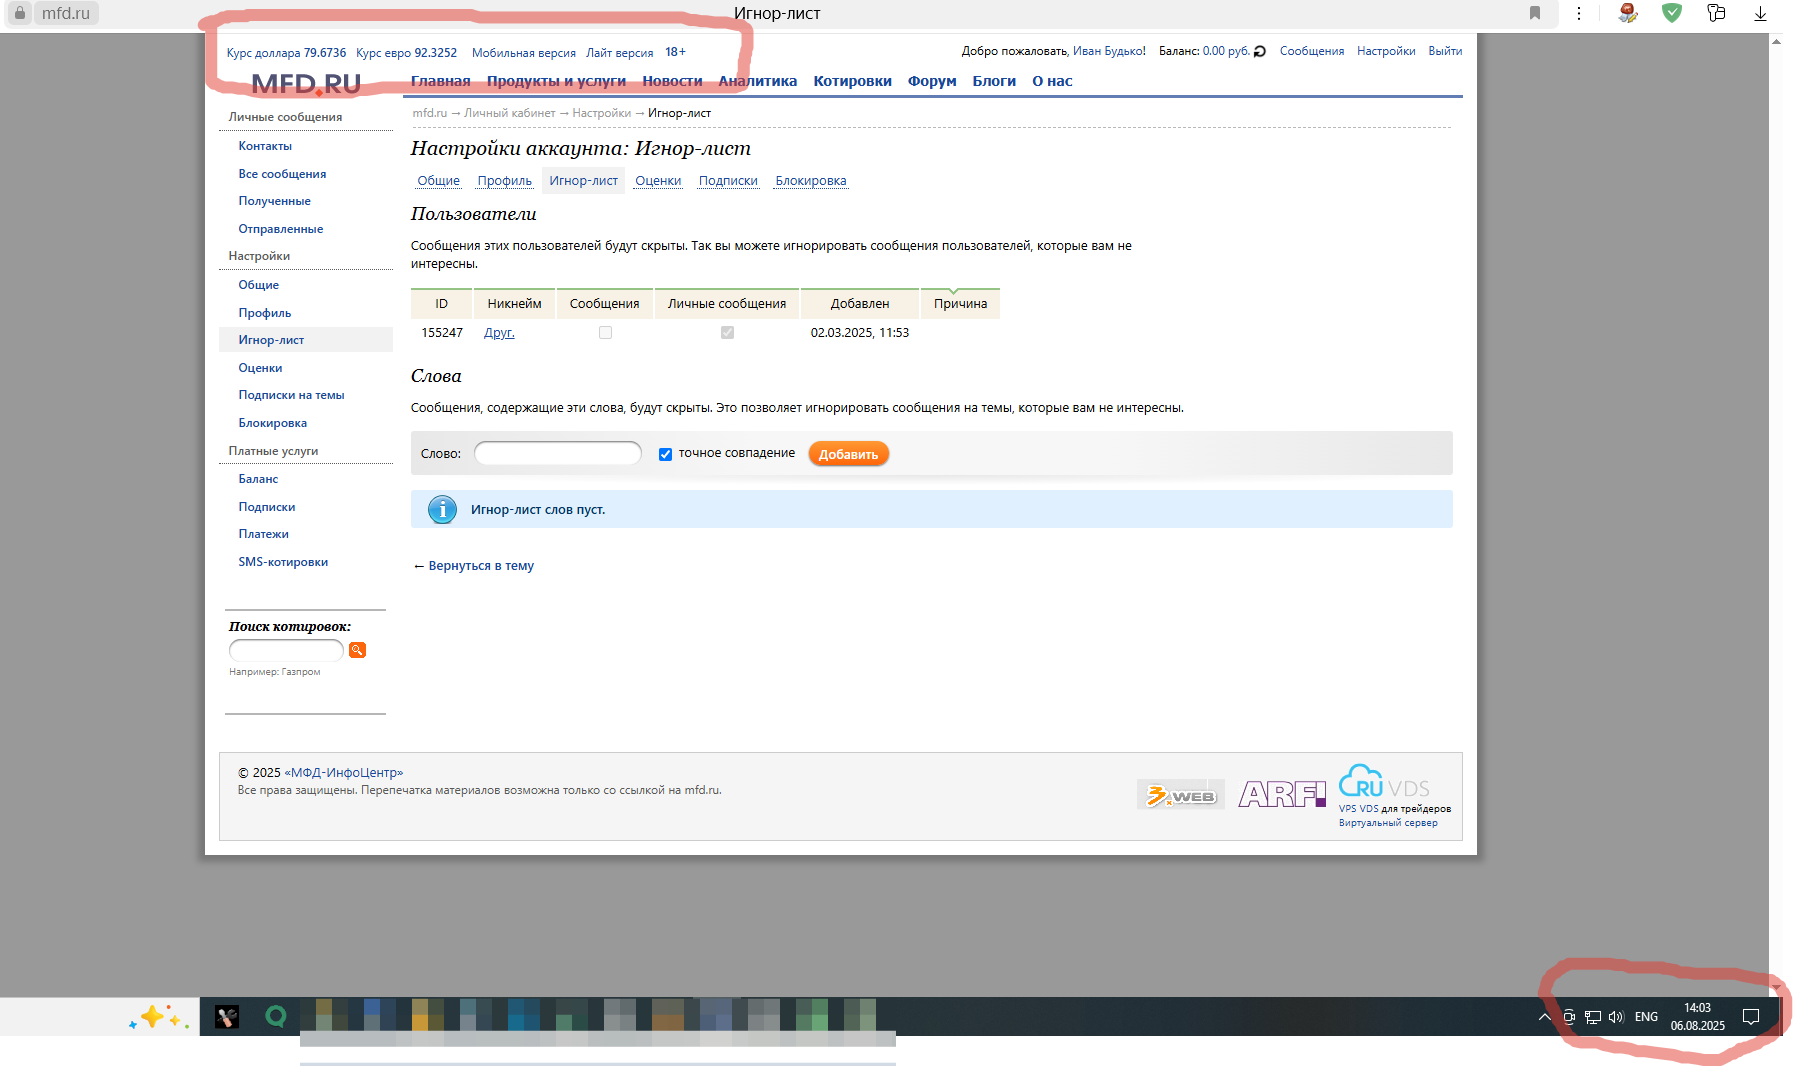Select the Игнор-лист settings tab
1793x1066 pixels.
point(584,181)
